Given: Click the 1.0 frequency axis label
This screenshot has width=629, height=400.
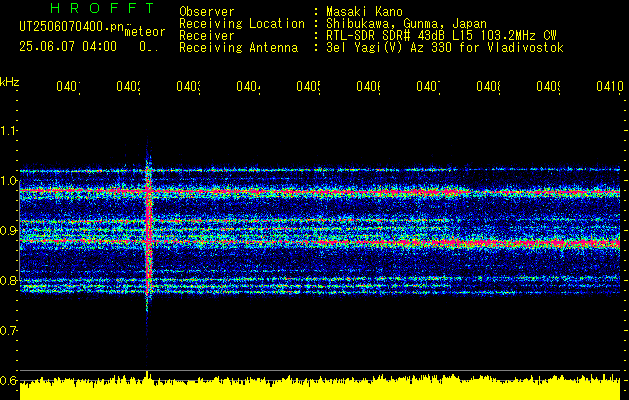Looking at the screenshot, I should coord(8,180).
